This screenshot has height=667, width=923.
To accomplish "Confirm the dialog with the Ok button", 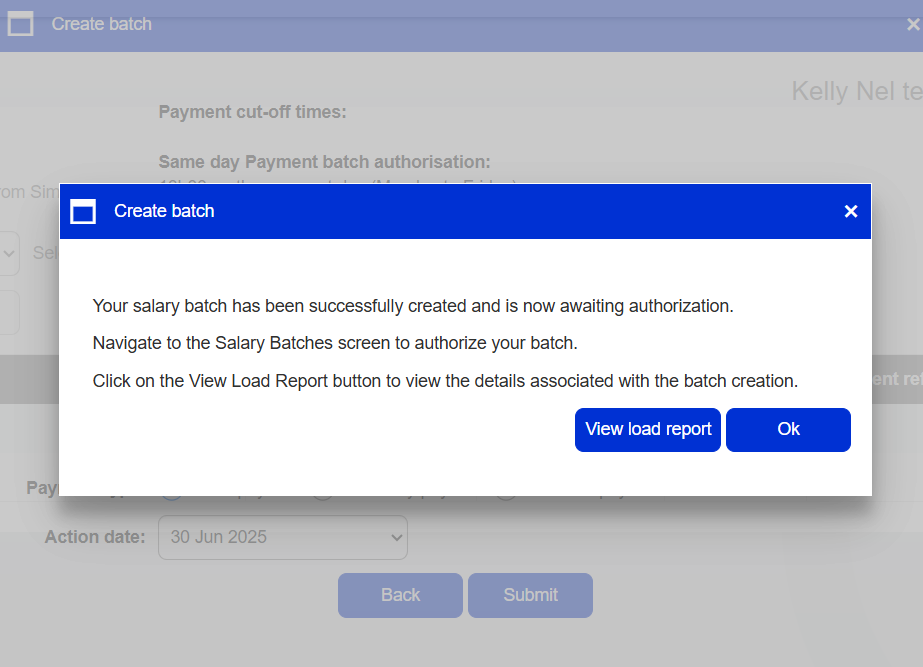I will click(x=788, y=430).
